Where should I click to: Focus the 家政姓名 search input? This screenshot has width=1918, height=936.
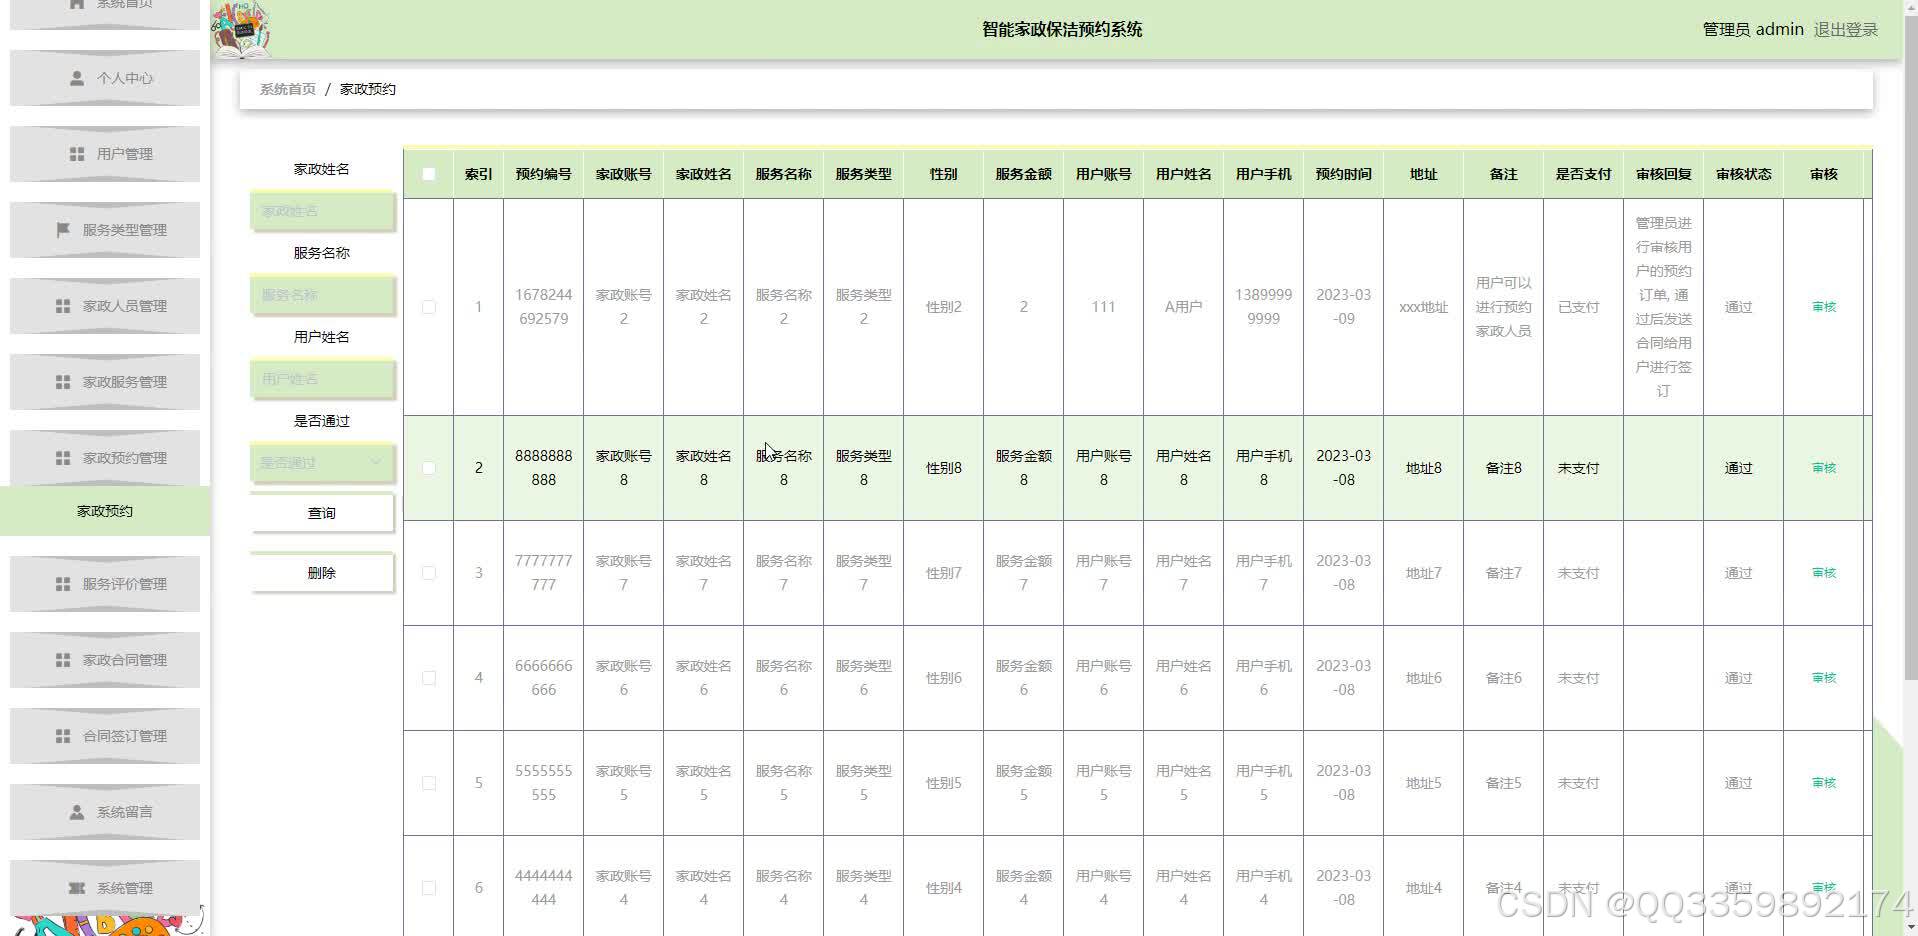322,211
